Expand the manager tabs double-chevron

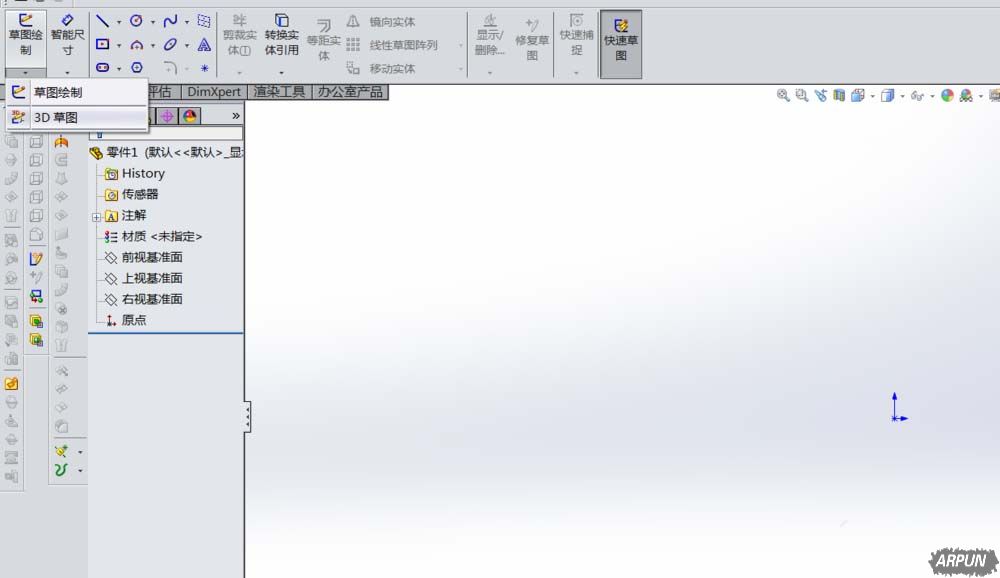[x=236, y=116]
